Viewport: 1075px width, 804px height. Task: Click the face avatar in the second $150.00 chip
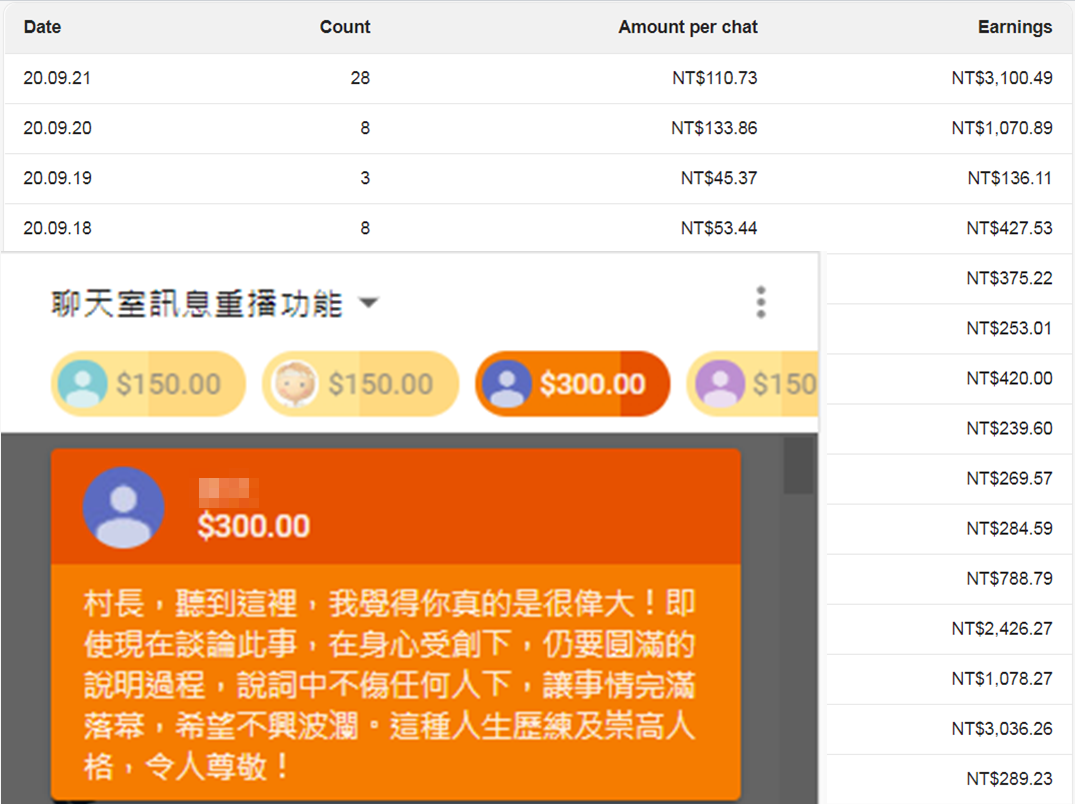pos(295,384)
